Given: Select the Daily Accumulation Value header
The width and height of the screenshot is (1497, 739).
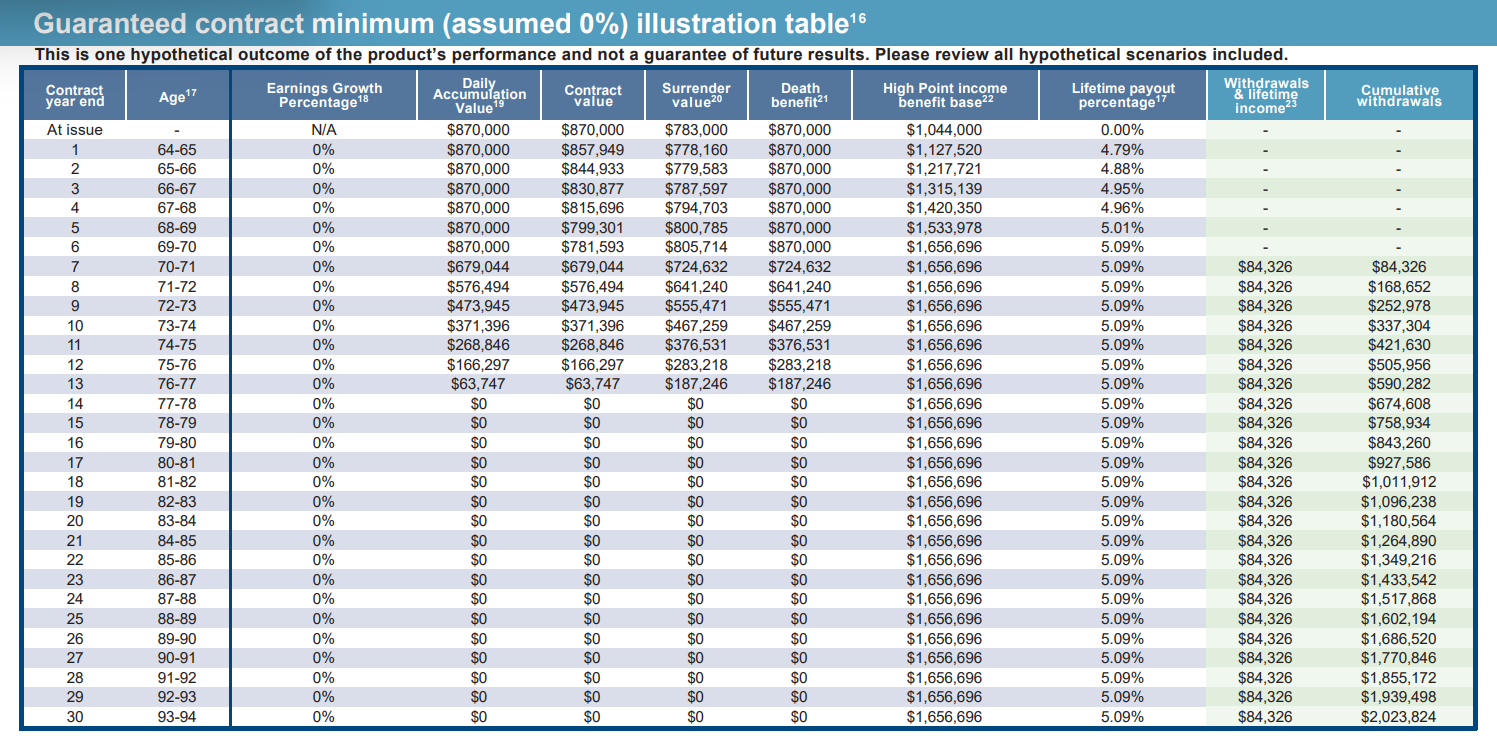Looking at the screenshot, I should (x=478, y=95).
